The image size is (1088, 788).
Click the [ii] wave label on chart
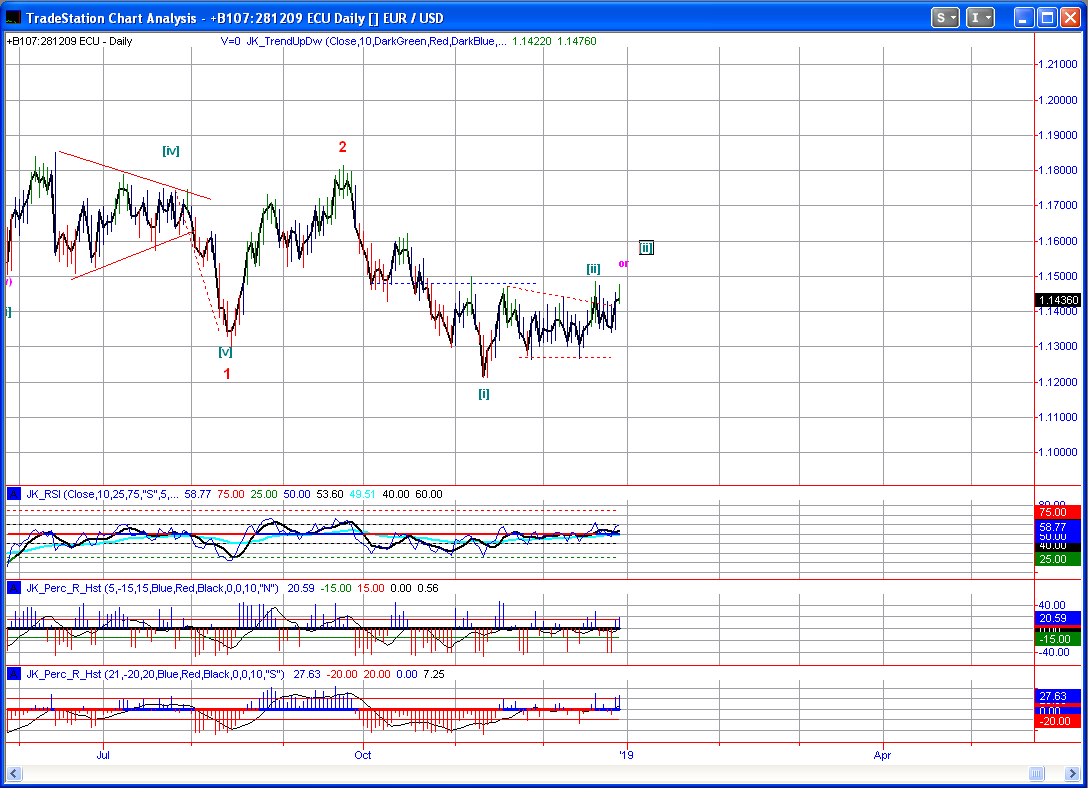pos(593,269)
